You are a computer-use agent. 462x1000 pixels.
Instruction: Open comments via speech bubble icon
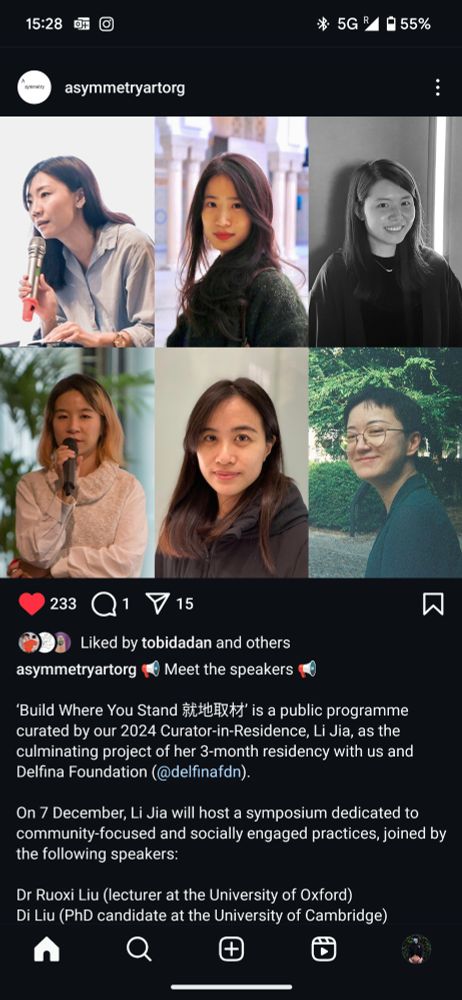click(x=103, y=604)
